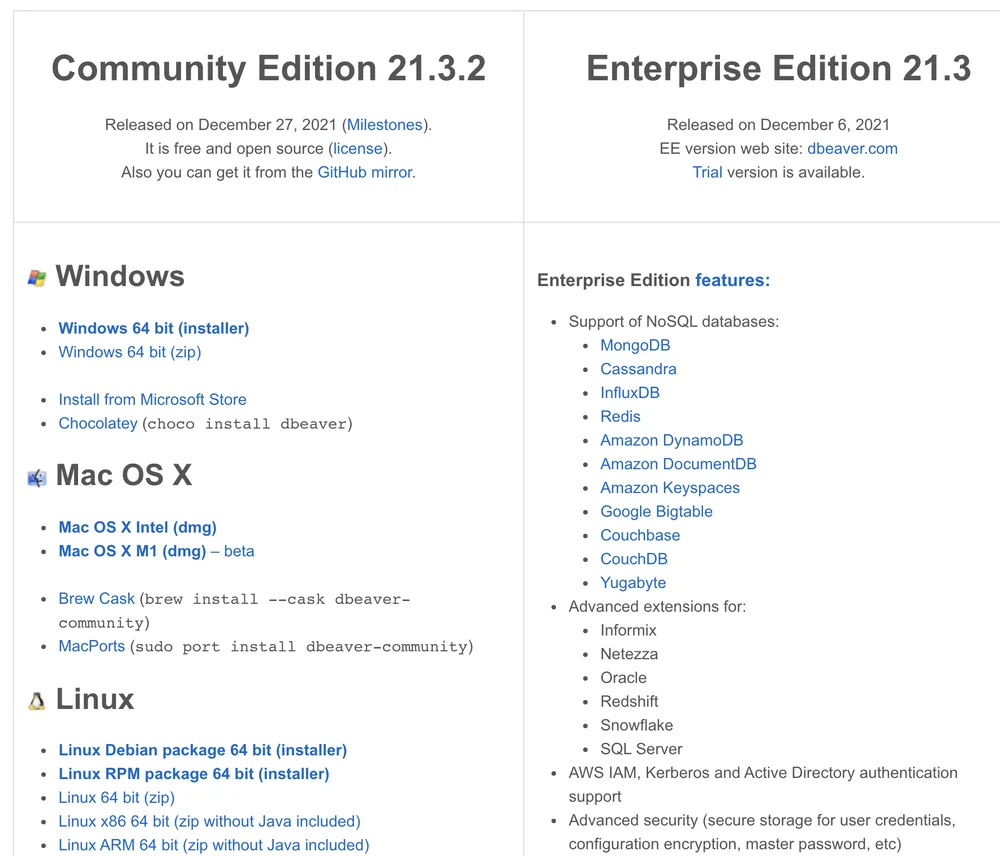
Task: Visit the dbeaver.com website link
Action: tap(852, 149)
